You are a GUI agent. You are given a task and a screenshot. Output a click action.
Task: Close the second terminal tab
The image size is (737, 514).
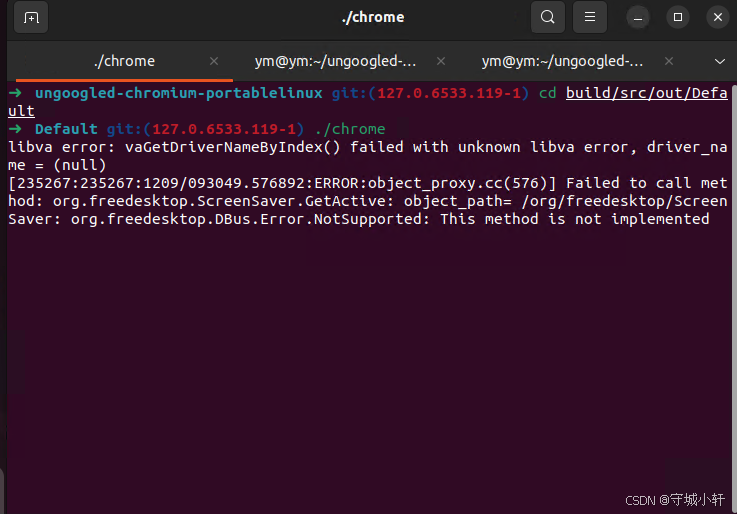tap(441, 61)
